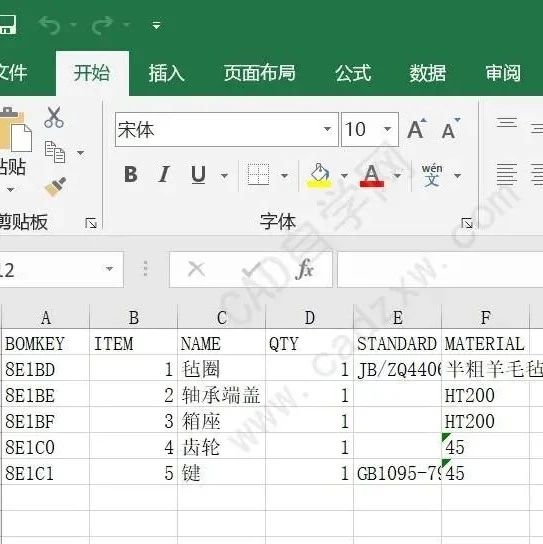Image resolution: width=543 pixels, height=544 pixels.
Task: Open the 宋体 font name dropdown
Action: 327,129
